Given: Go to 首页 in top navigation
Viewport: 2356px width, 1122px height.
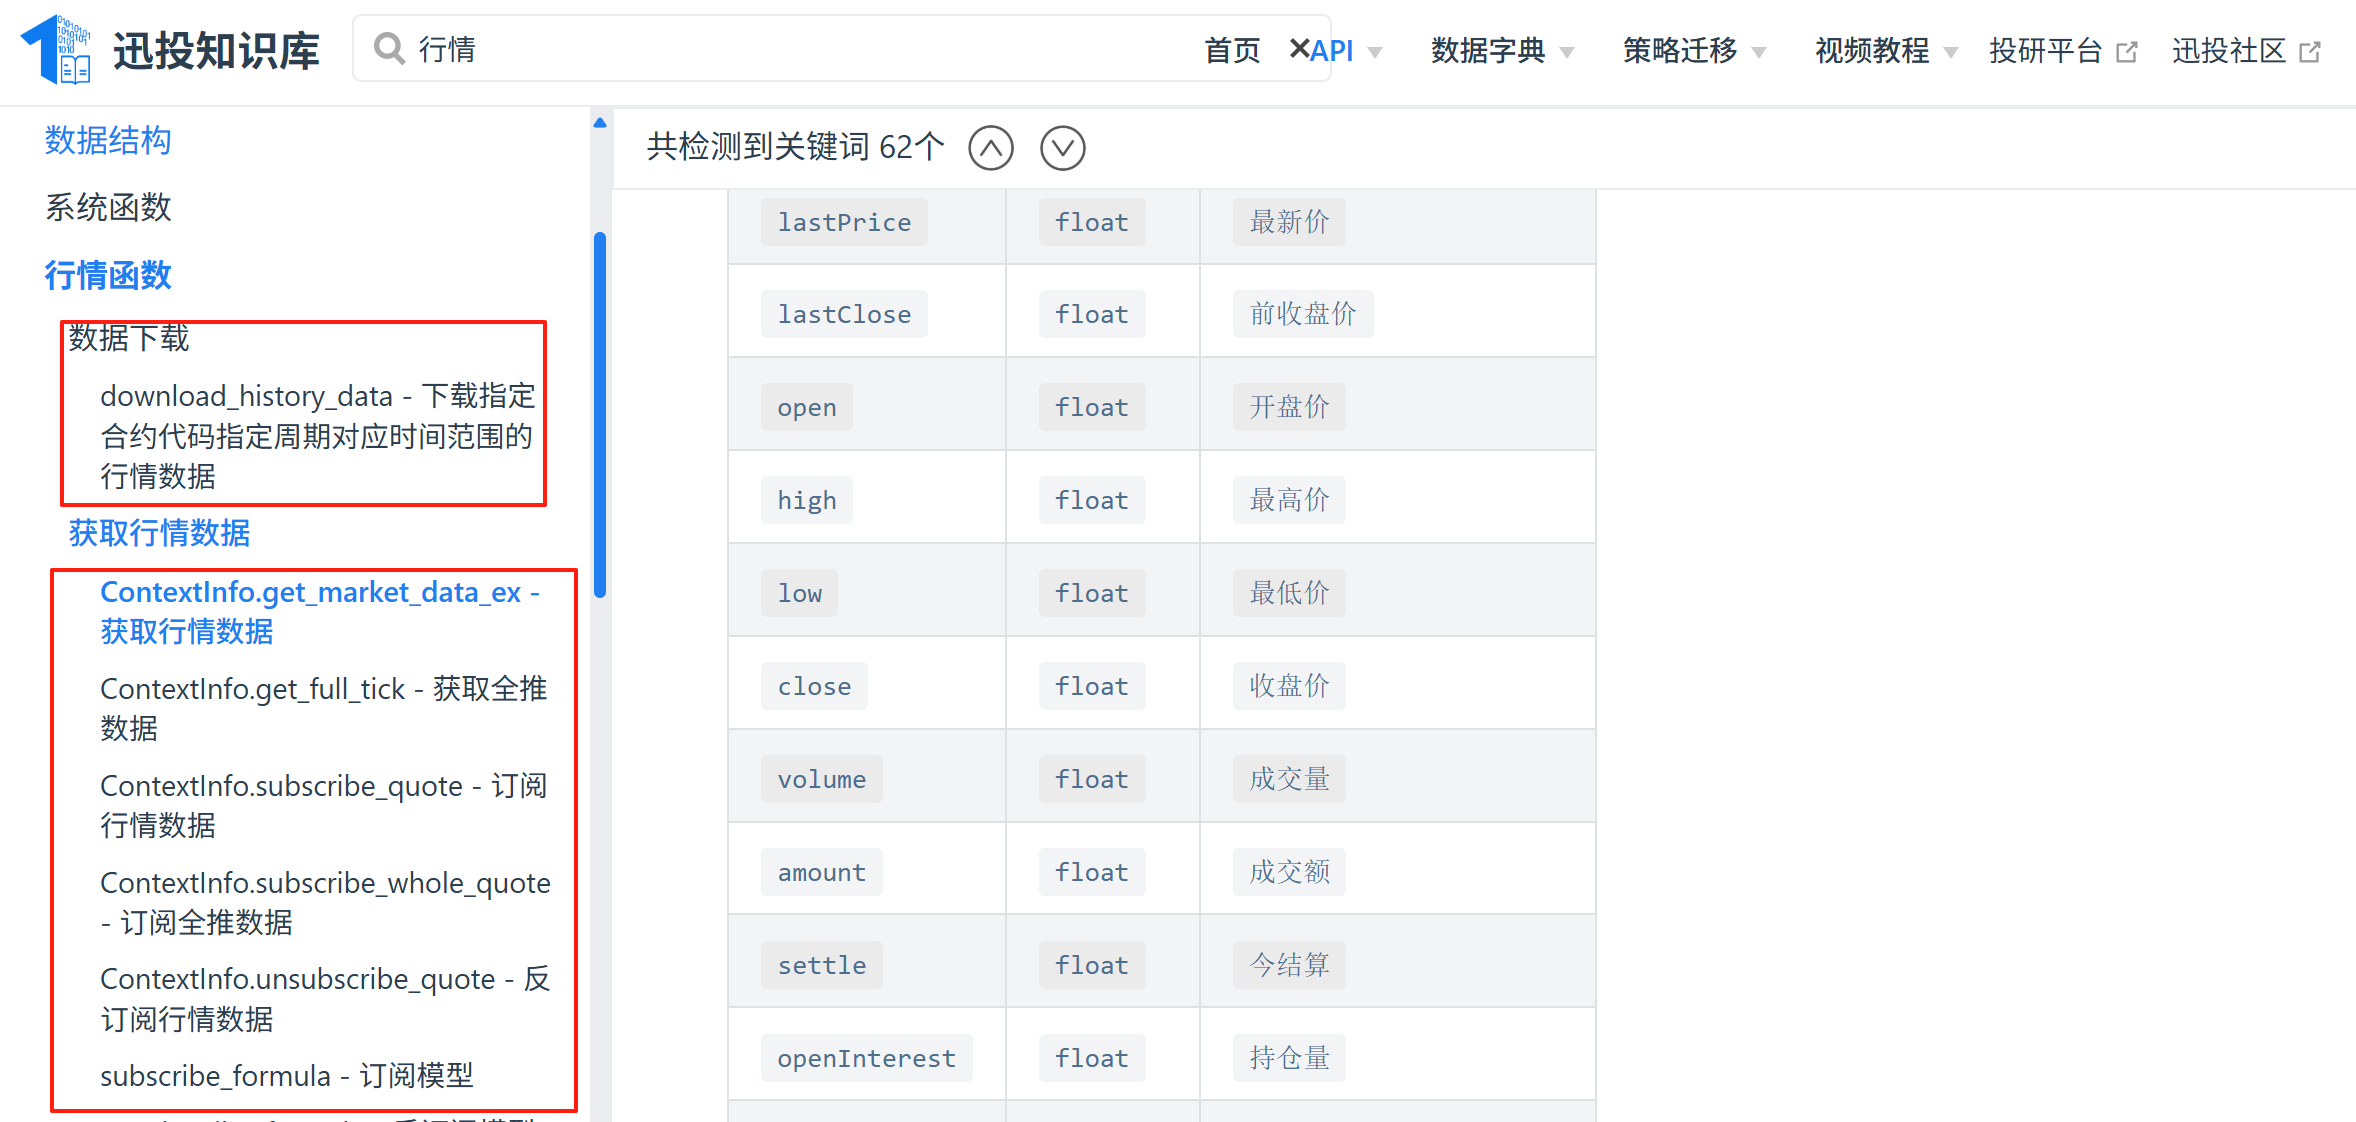Looking at the screenshot, I should (1231, 50).
